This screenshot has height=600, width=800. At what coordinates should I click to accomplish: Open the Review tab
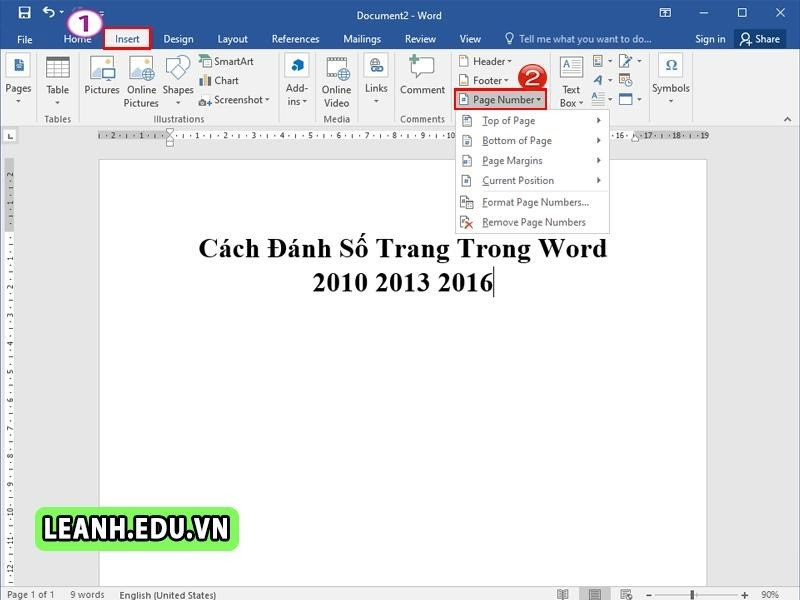coord(420,39)
